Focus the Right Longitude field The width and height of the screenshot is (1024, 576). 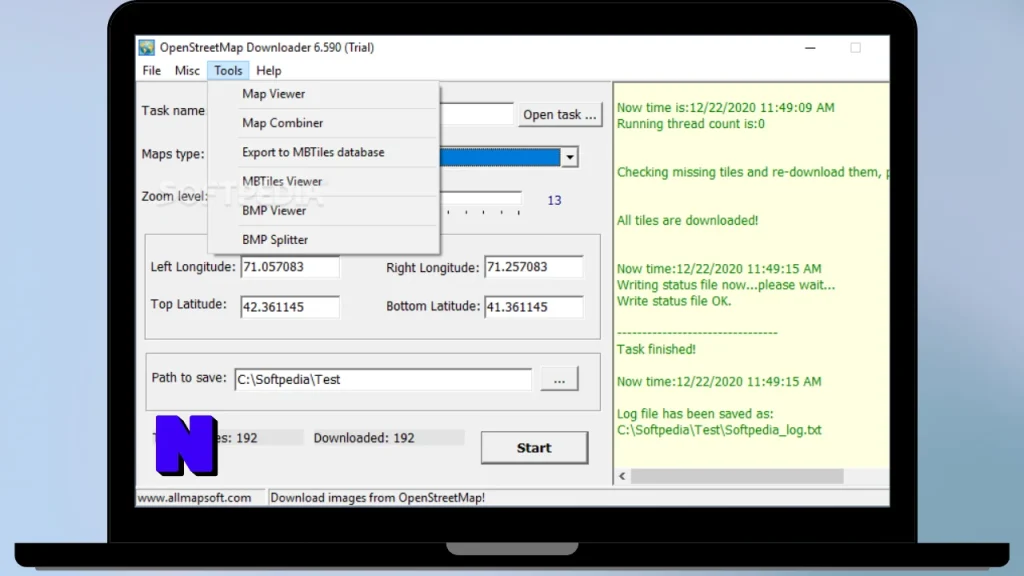pos(534,267)
